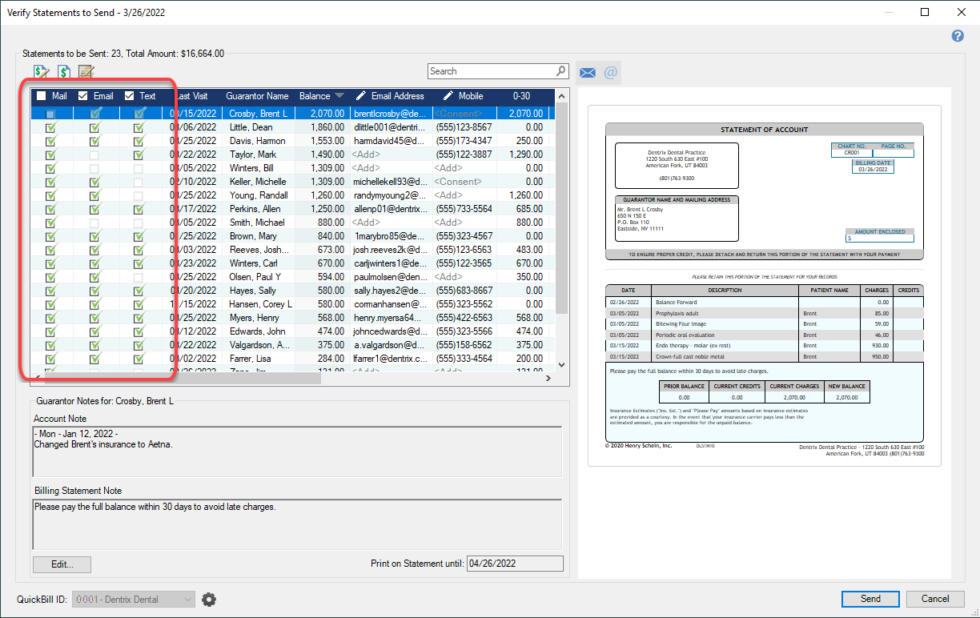
Task: Uncheck the Email header checkbox
Action: [x=83, y=96]
